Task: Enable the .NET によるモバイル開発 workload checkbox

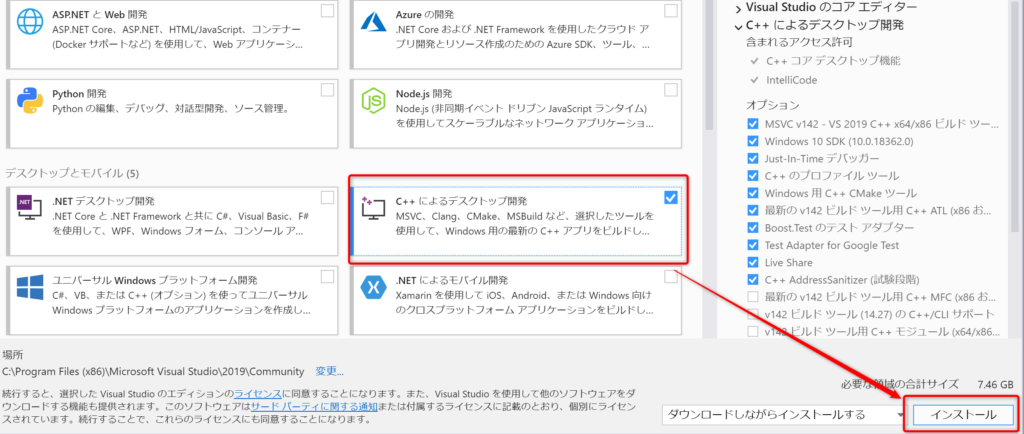Action: (671, 277)
